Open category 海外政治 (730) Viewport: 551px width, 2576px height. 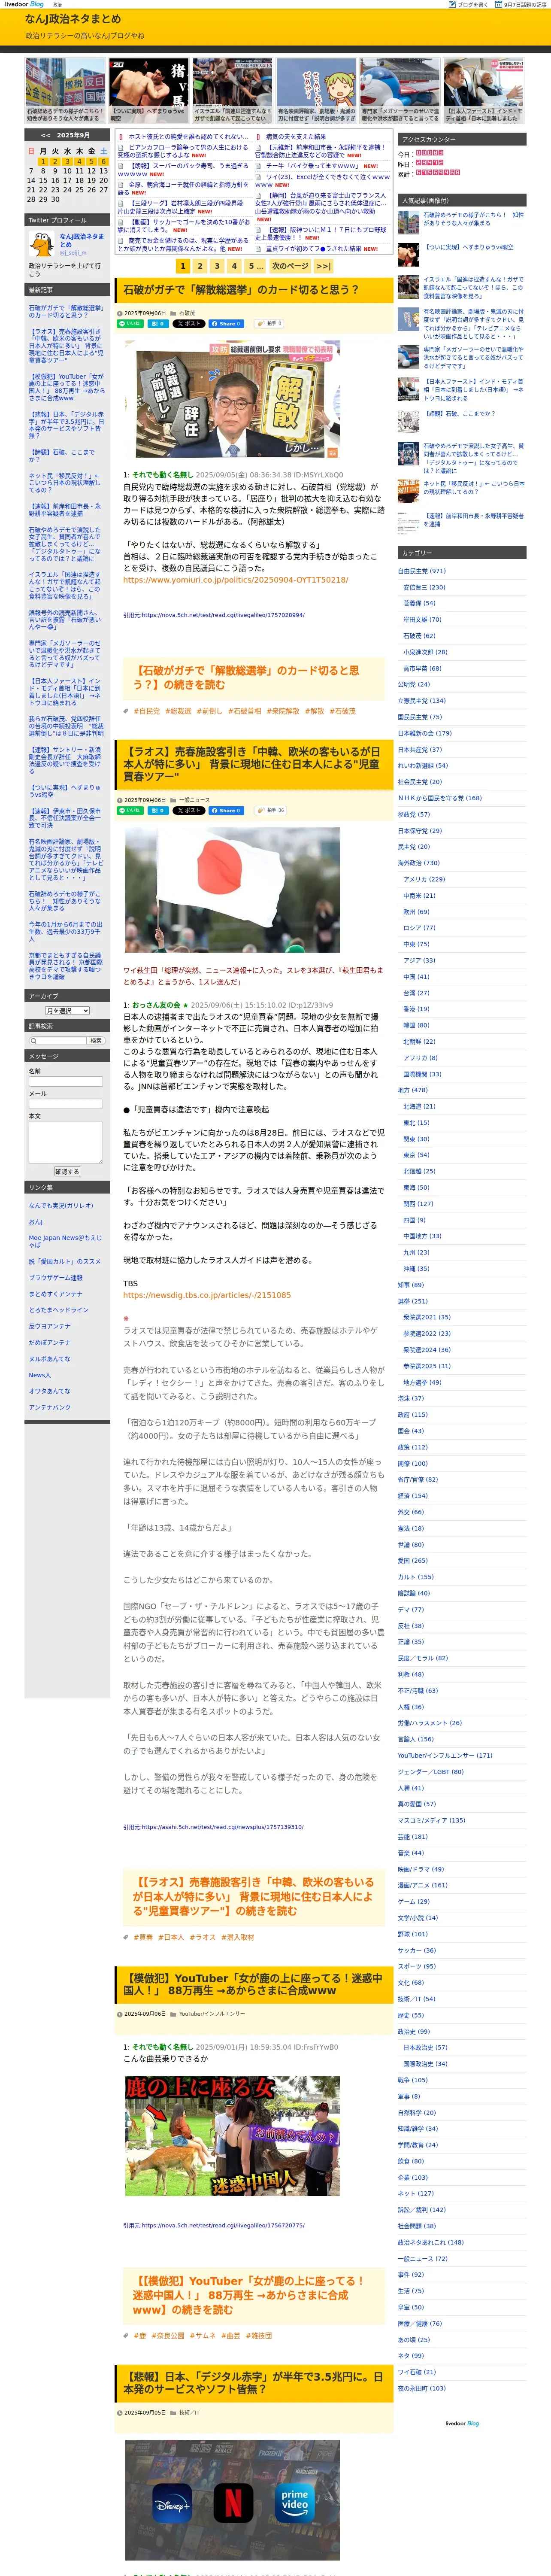pos(418,863)
